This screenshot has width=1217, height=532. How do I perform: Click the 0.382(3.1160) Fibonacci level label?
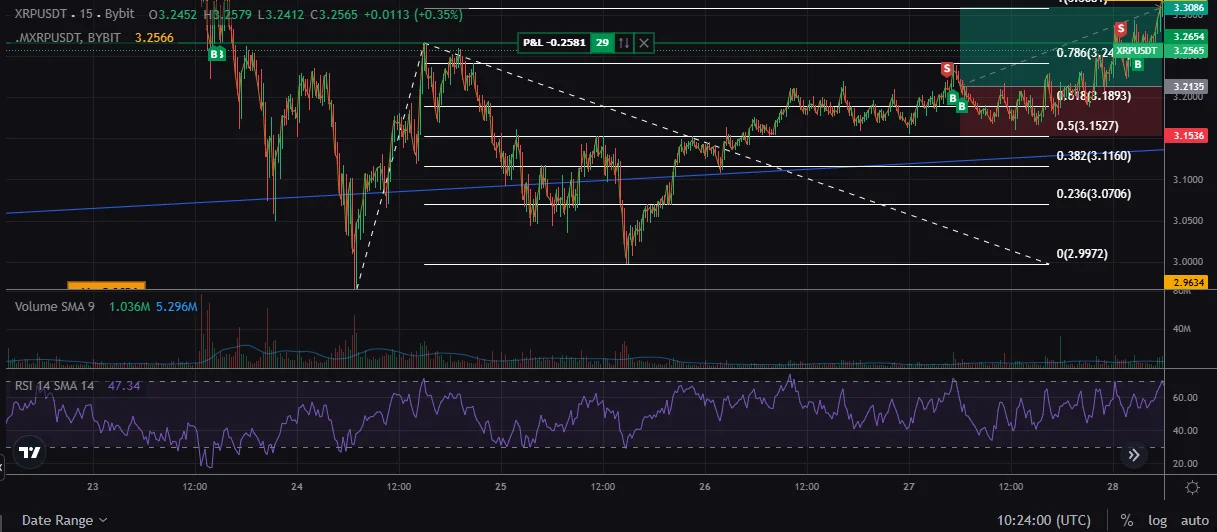point(1094,156)
